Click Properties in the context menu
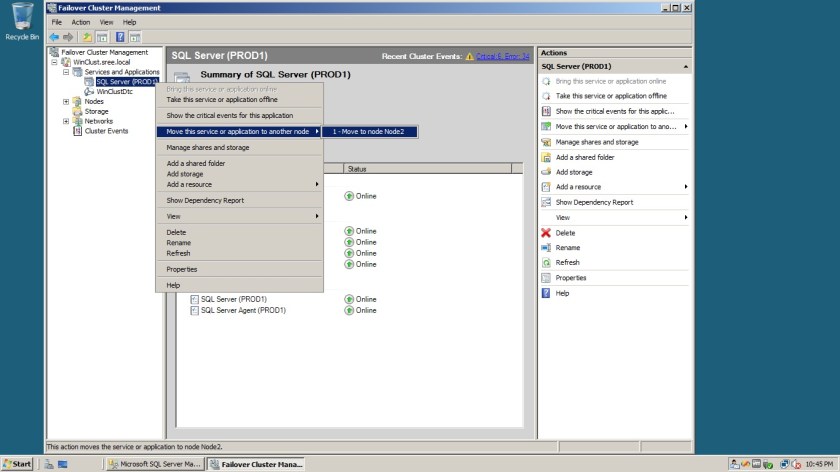This screenshot has height=472, width=840. 182,269
